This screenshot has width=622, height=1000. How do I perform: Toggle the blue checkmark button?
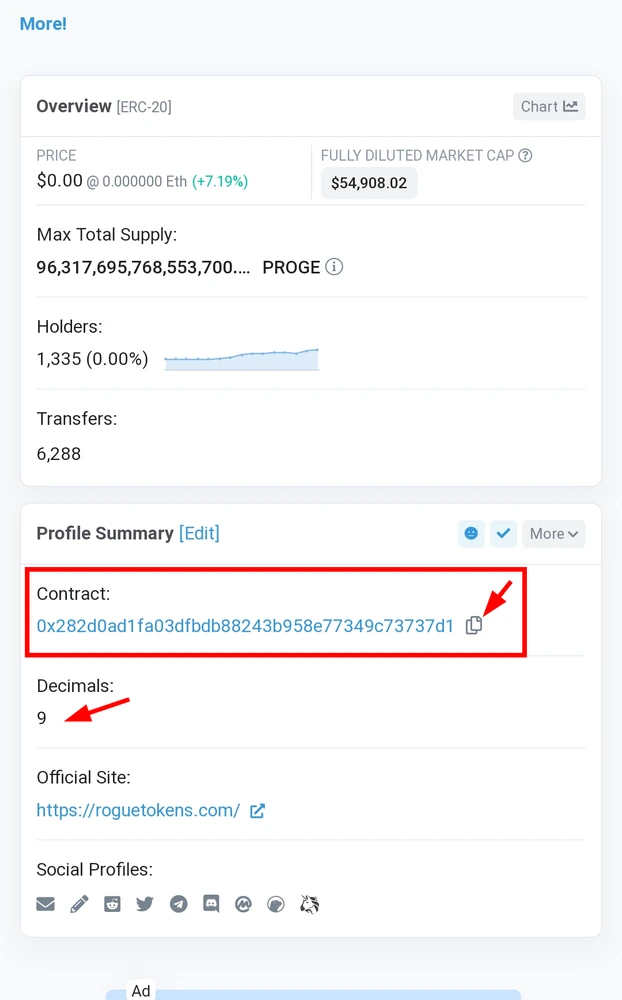click(503, 533)
